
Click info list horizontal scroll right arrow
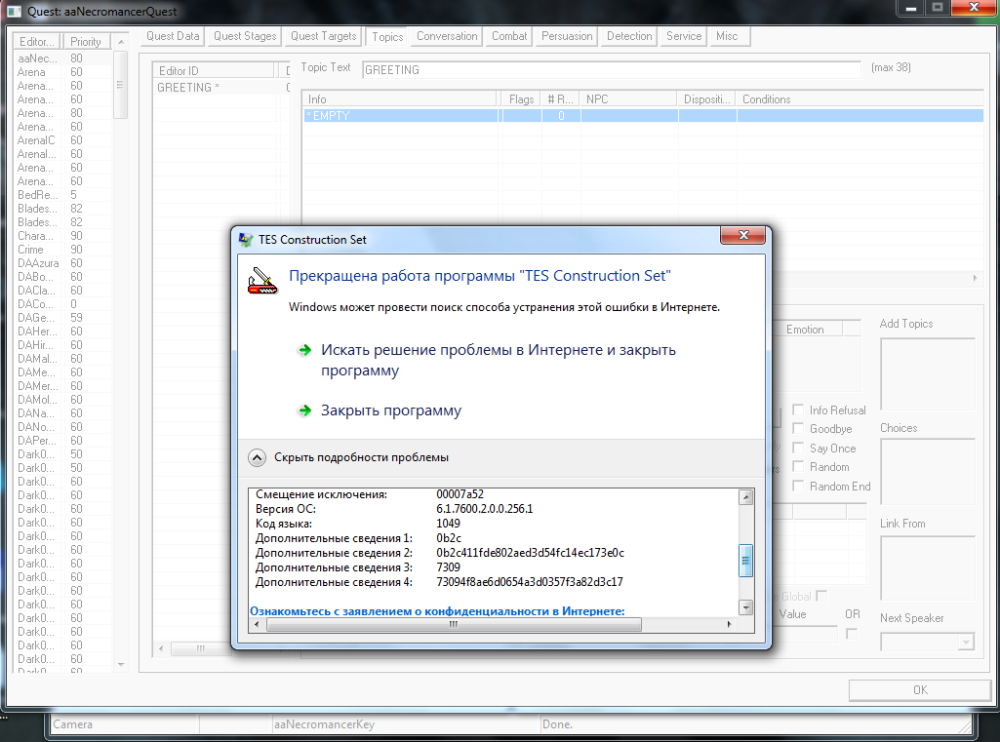[974, 278]
